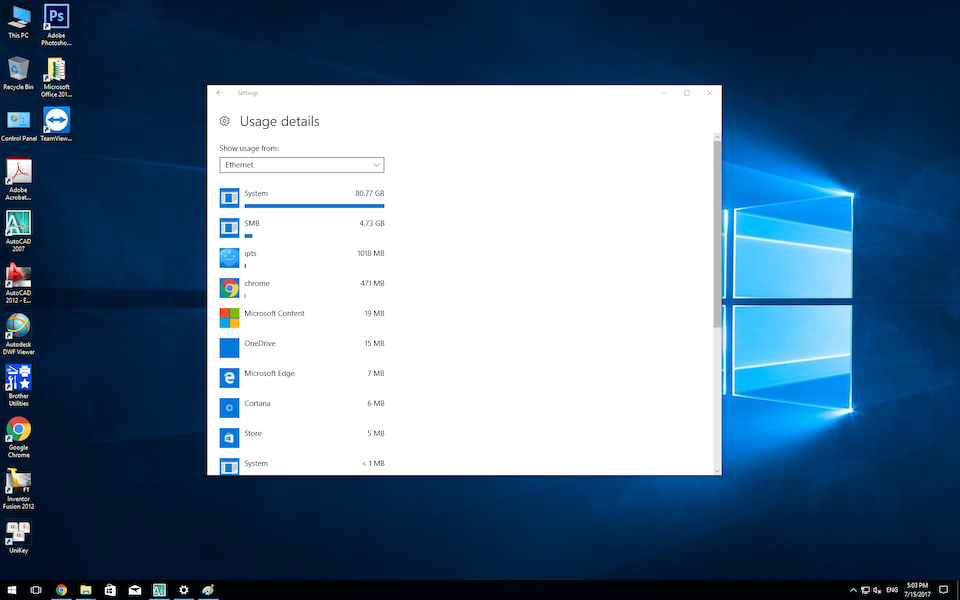This screenshot has width=960, height=600.
Task: Open the Show usage from Ethernet dropdown
Action: point(301,165)
